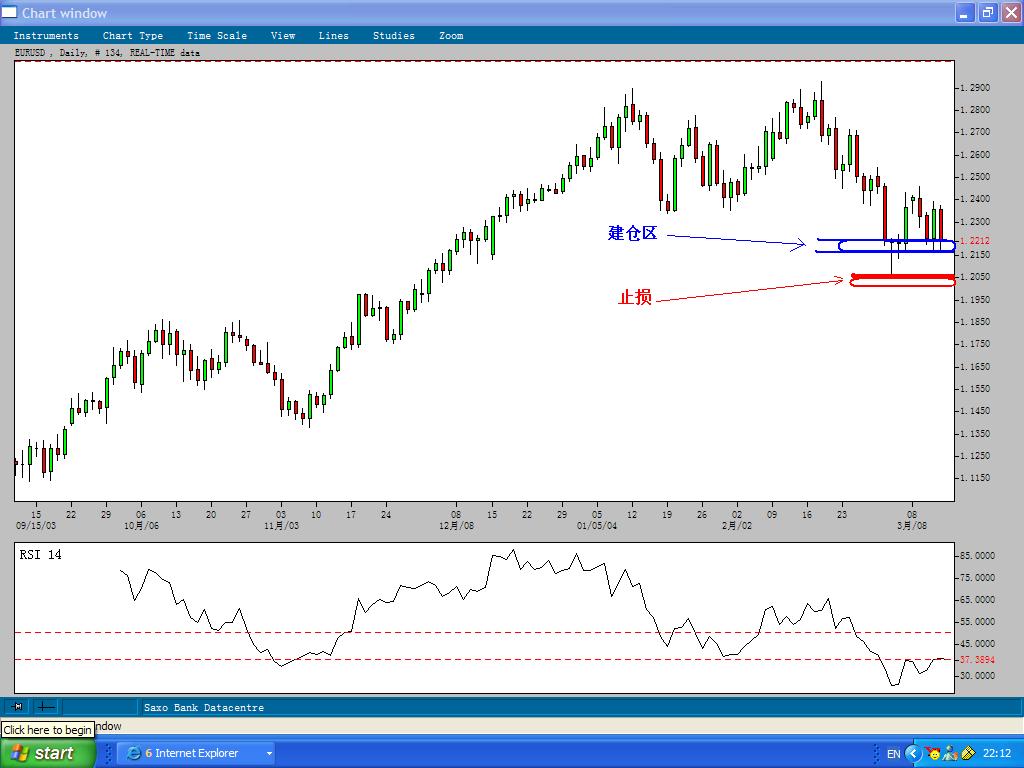Click the Saxo Bank Datacentre status text
This screenshot has width=1024, height=768.
[204, 707]
